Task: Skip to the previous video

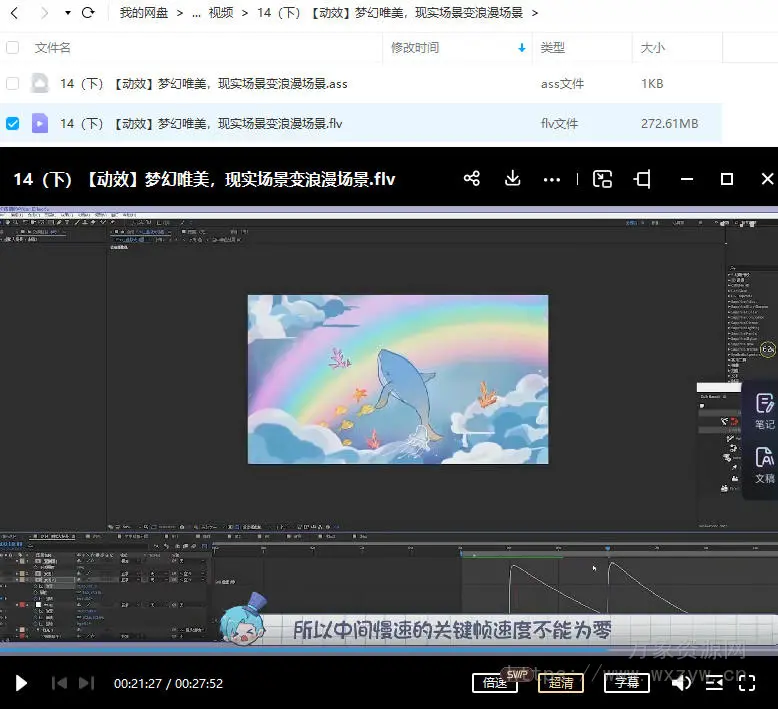Action: pyautogui.click(x=59, y=683)
